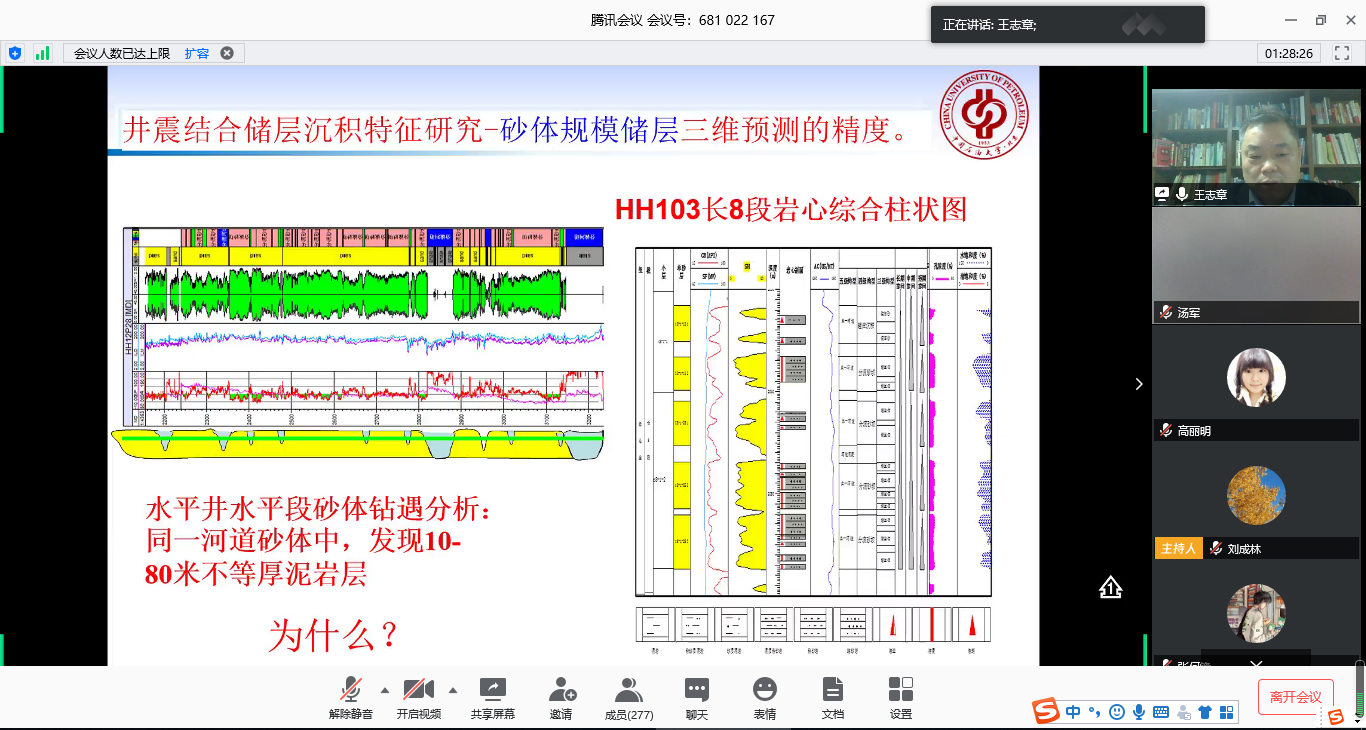Unmute microphone with 解除静音 button
The height and width of the screenshot is (730, 1366).
pyautogui.click(x=350, y=697)
